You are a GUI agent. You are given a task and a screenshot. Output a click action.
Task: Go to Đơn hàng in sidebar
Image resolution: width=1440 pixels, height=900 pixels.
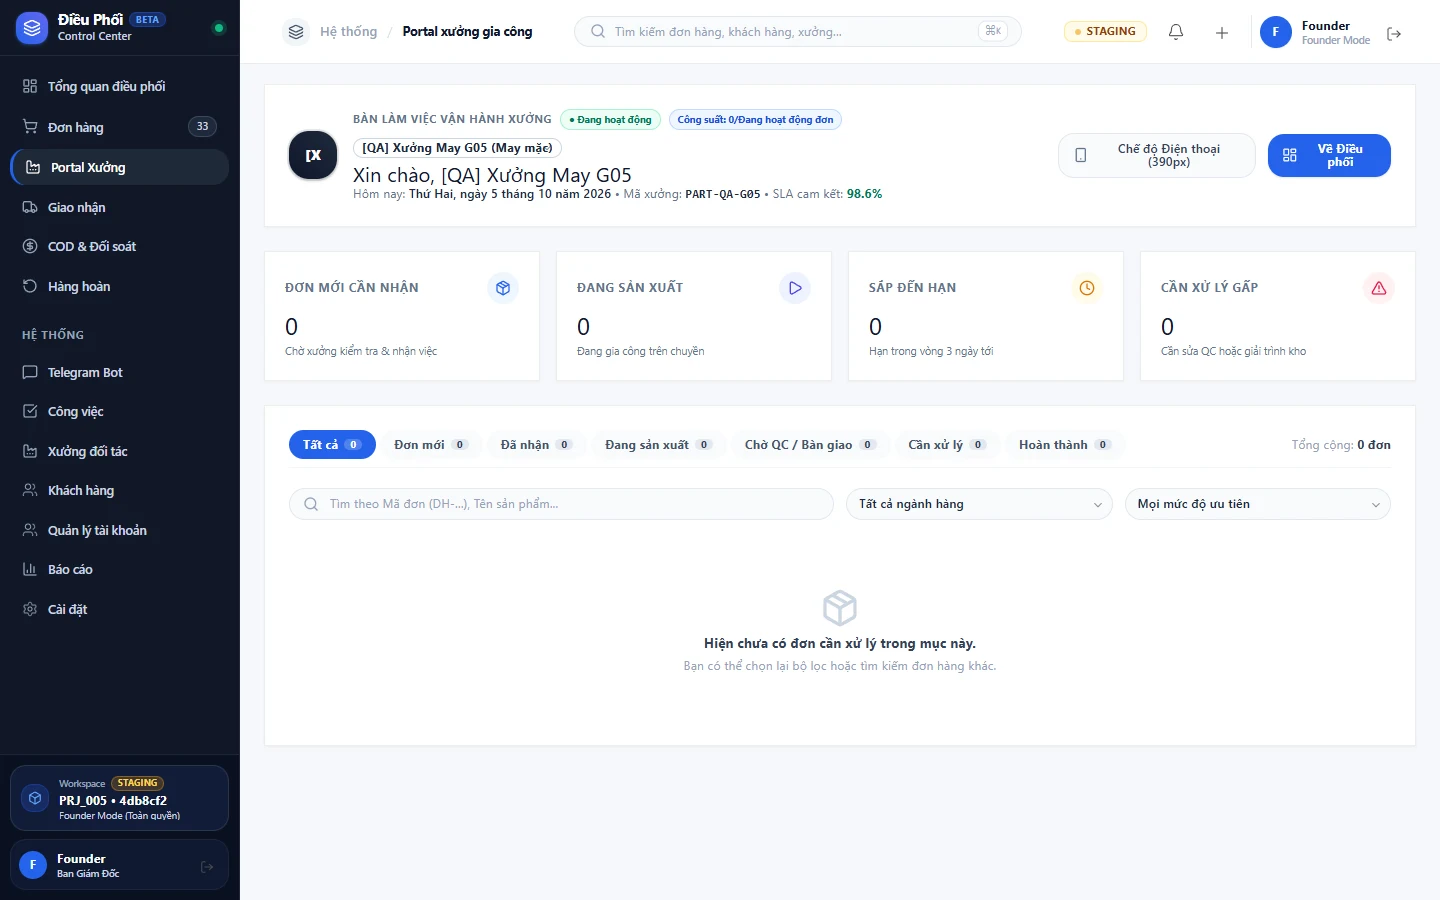[x=120, y=127]
